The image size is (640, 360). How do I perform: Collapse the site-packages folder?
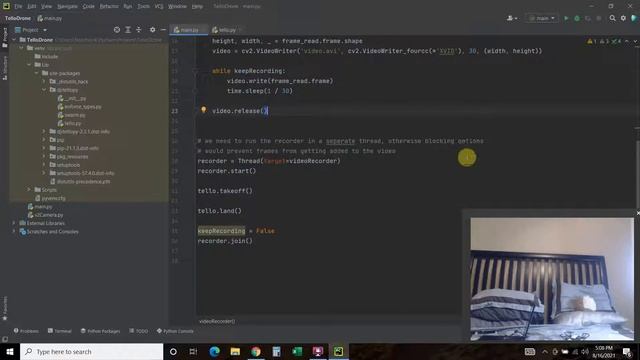36,73
